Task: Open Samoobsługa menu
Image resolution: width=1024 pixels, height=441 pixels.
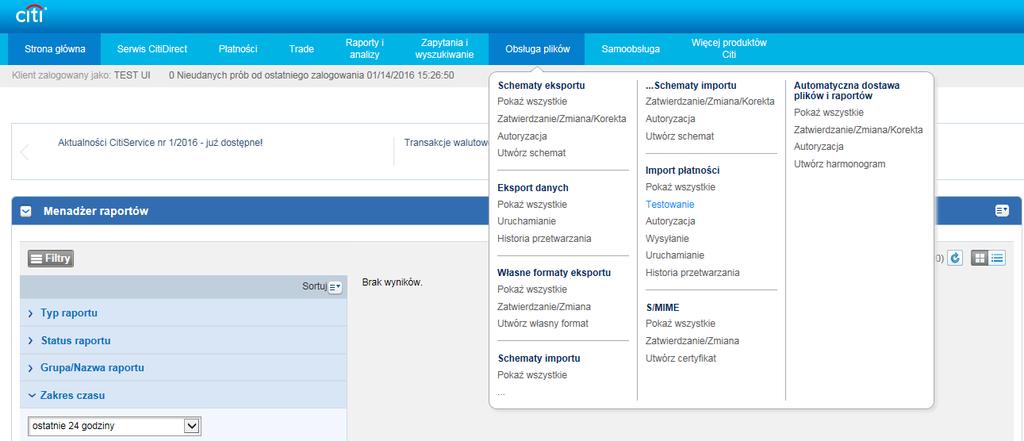Action: (x=630, y=49)
